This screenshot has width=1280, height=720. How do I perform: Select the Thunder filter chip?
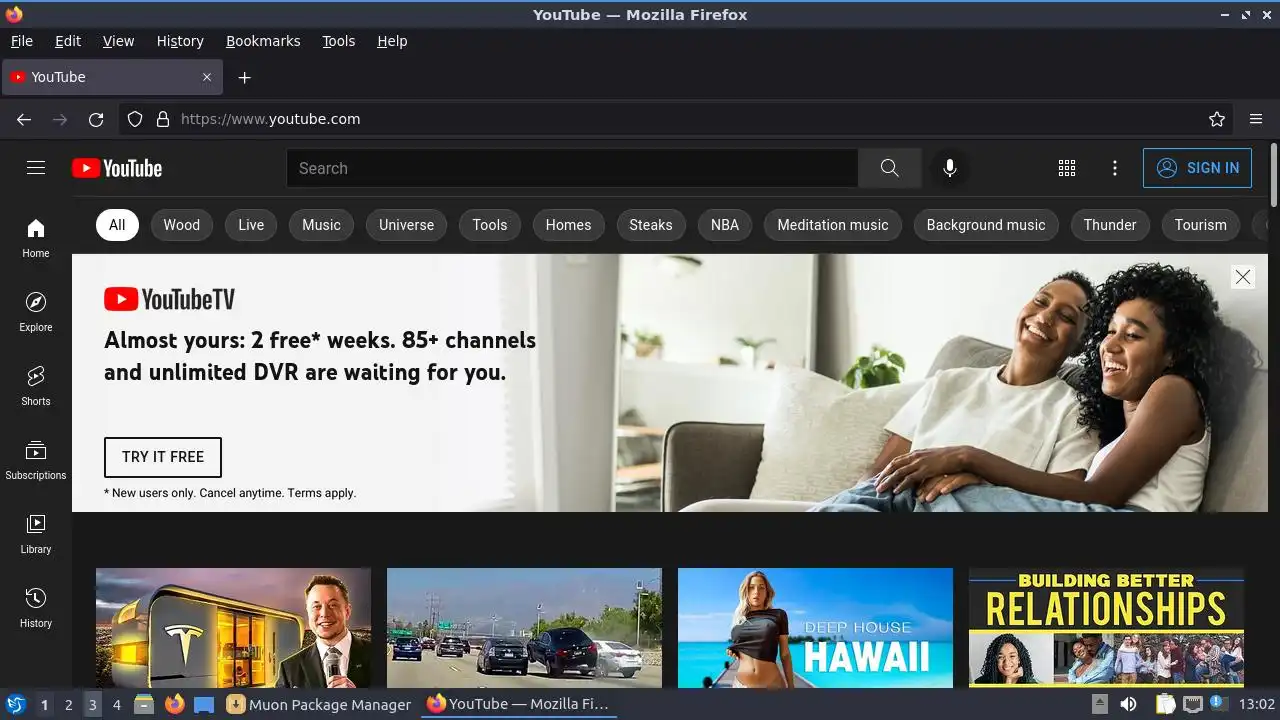tap(1110, 225)
